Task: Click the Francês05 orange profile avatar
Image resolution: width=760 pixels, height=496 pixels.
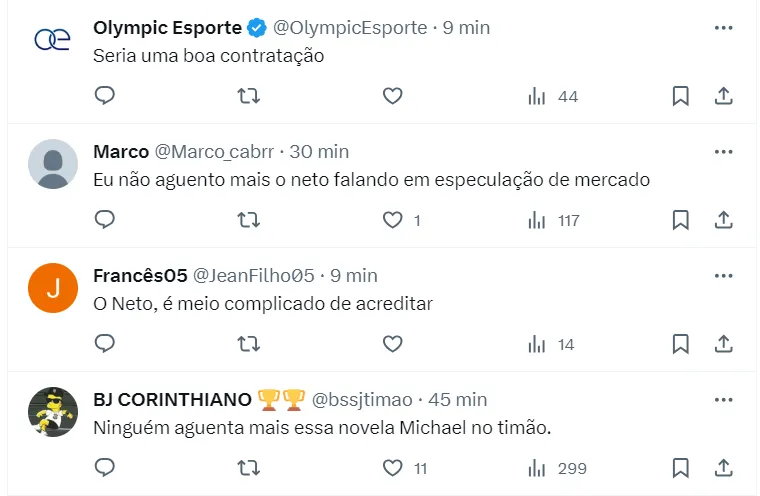Action: [x=53, y=288]
